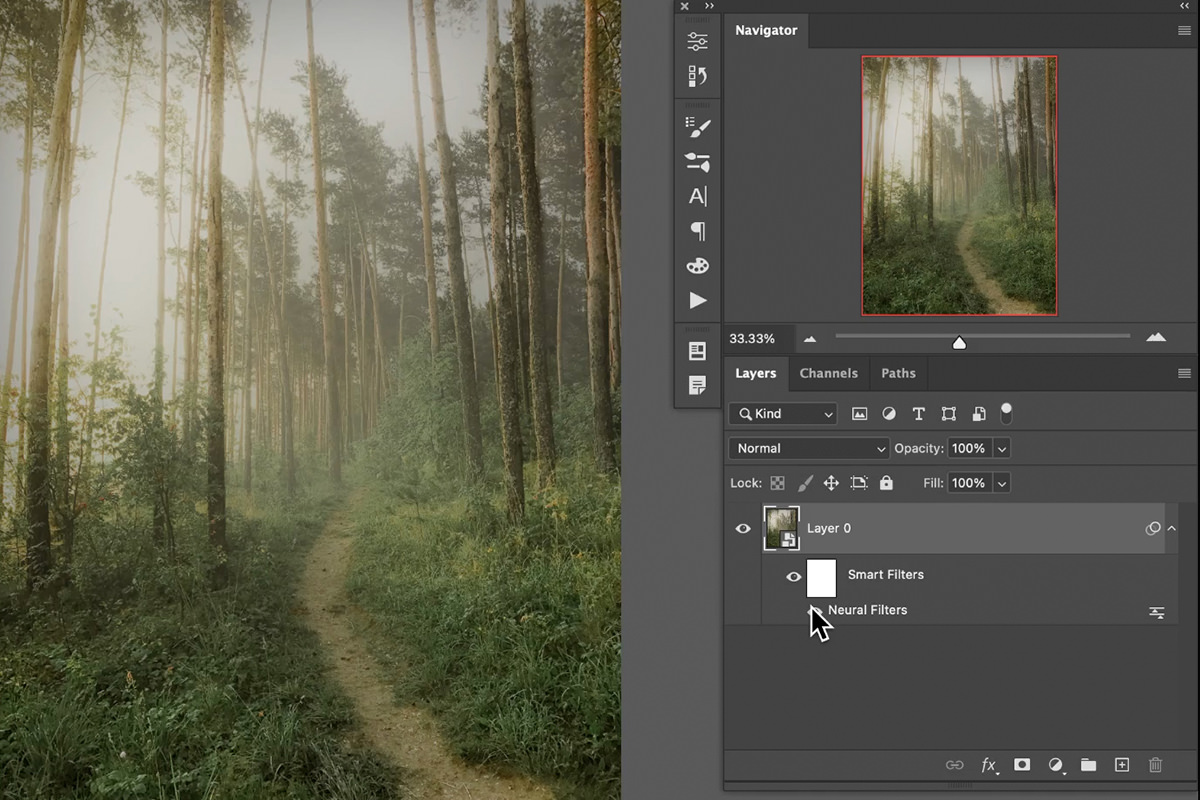The image size is (1200, 800).
Task: Open the History panel icon
Action: point(698,76)
